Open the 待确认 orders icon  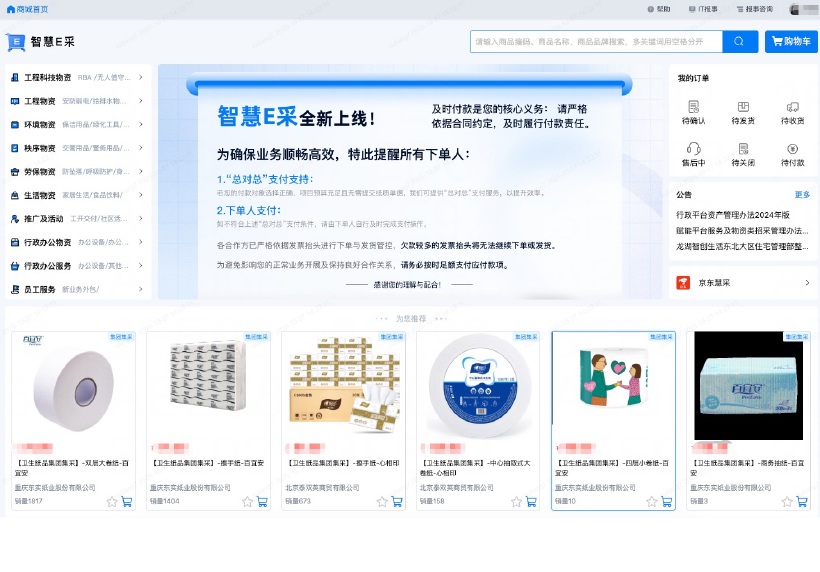point(693,107)
